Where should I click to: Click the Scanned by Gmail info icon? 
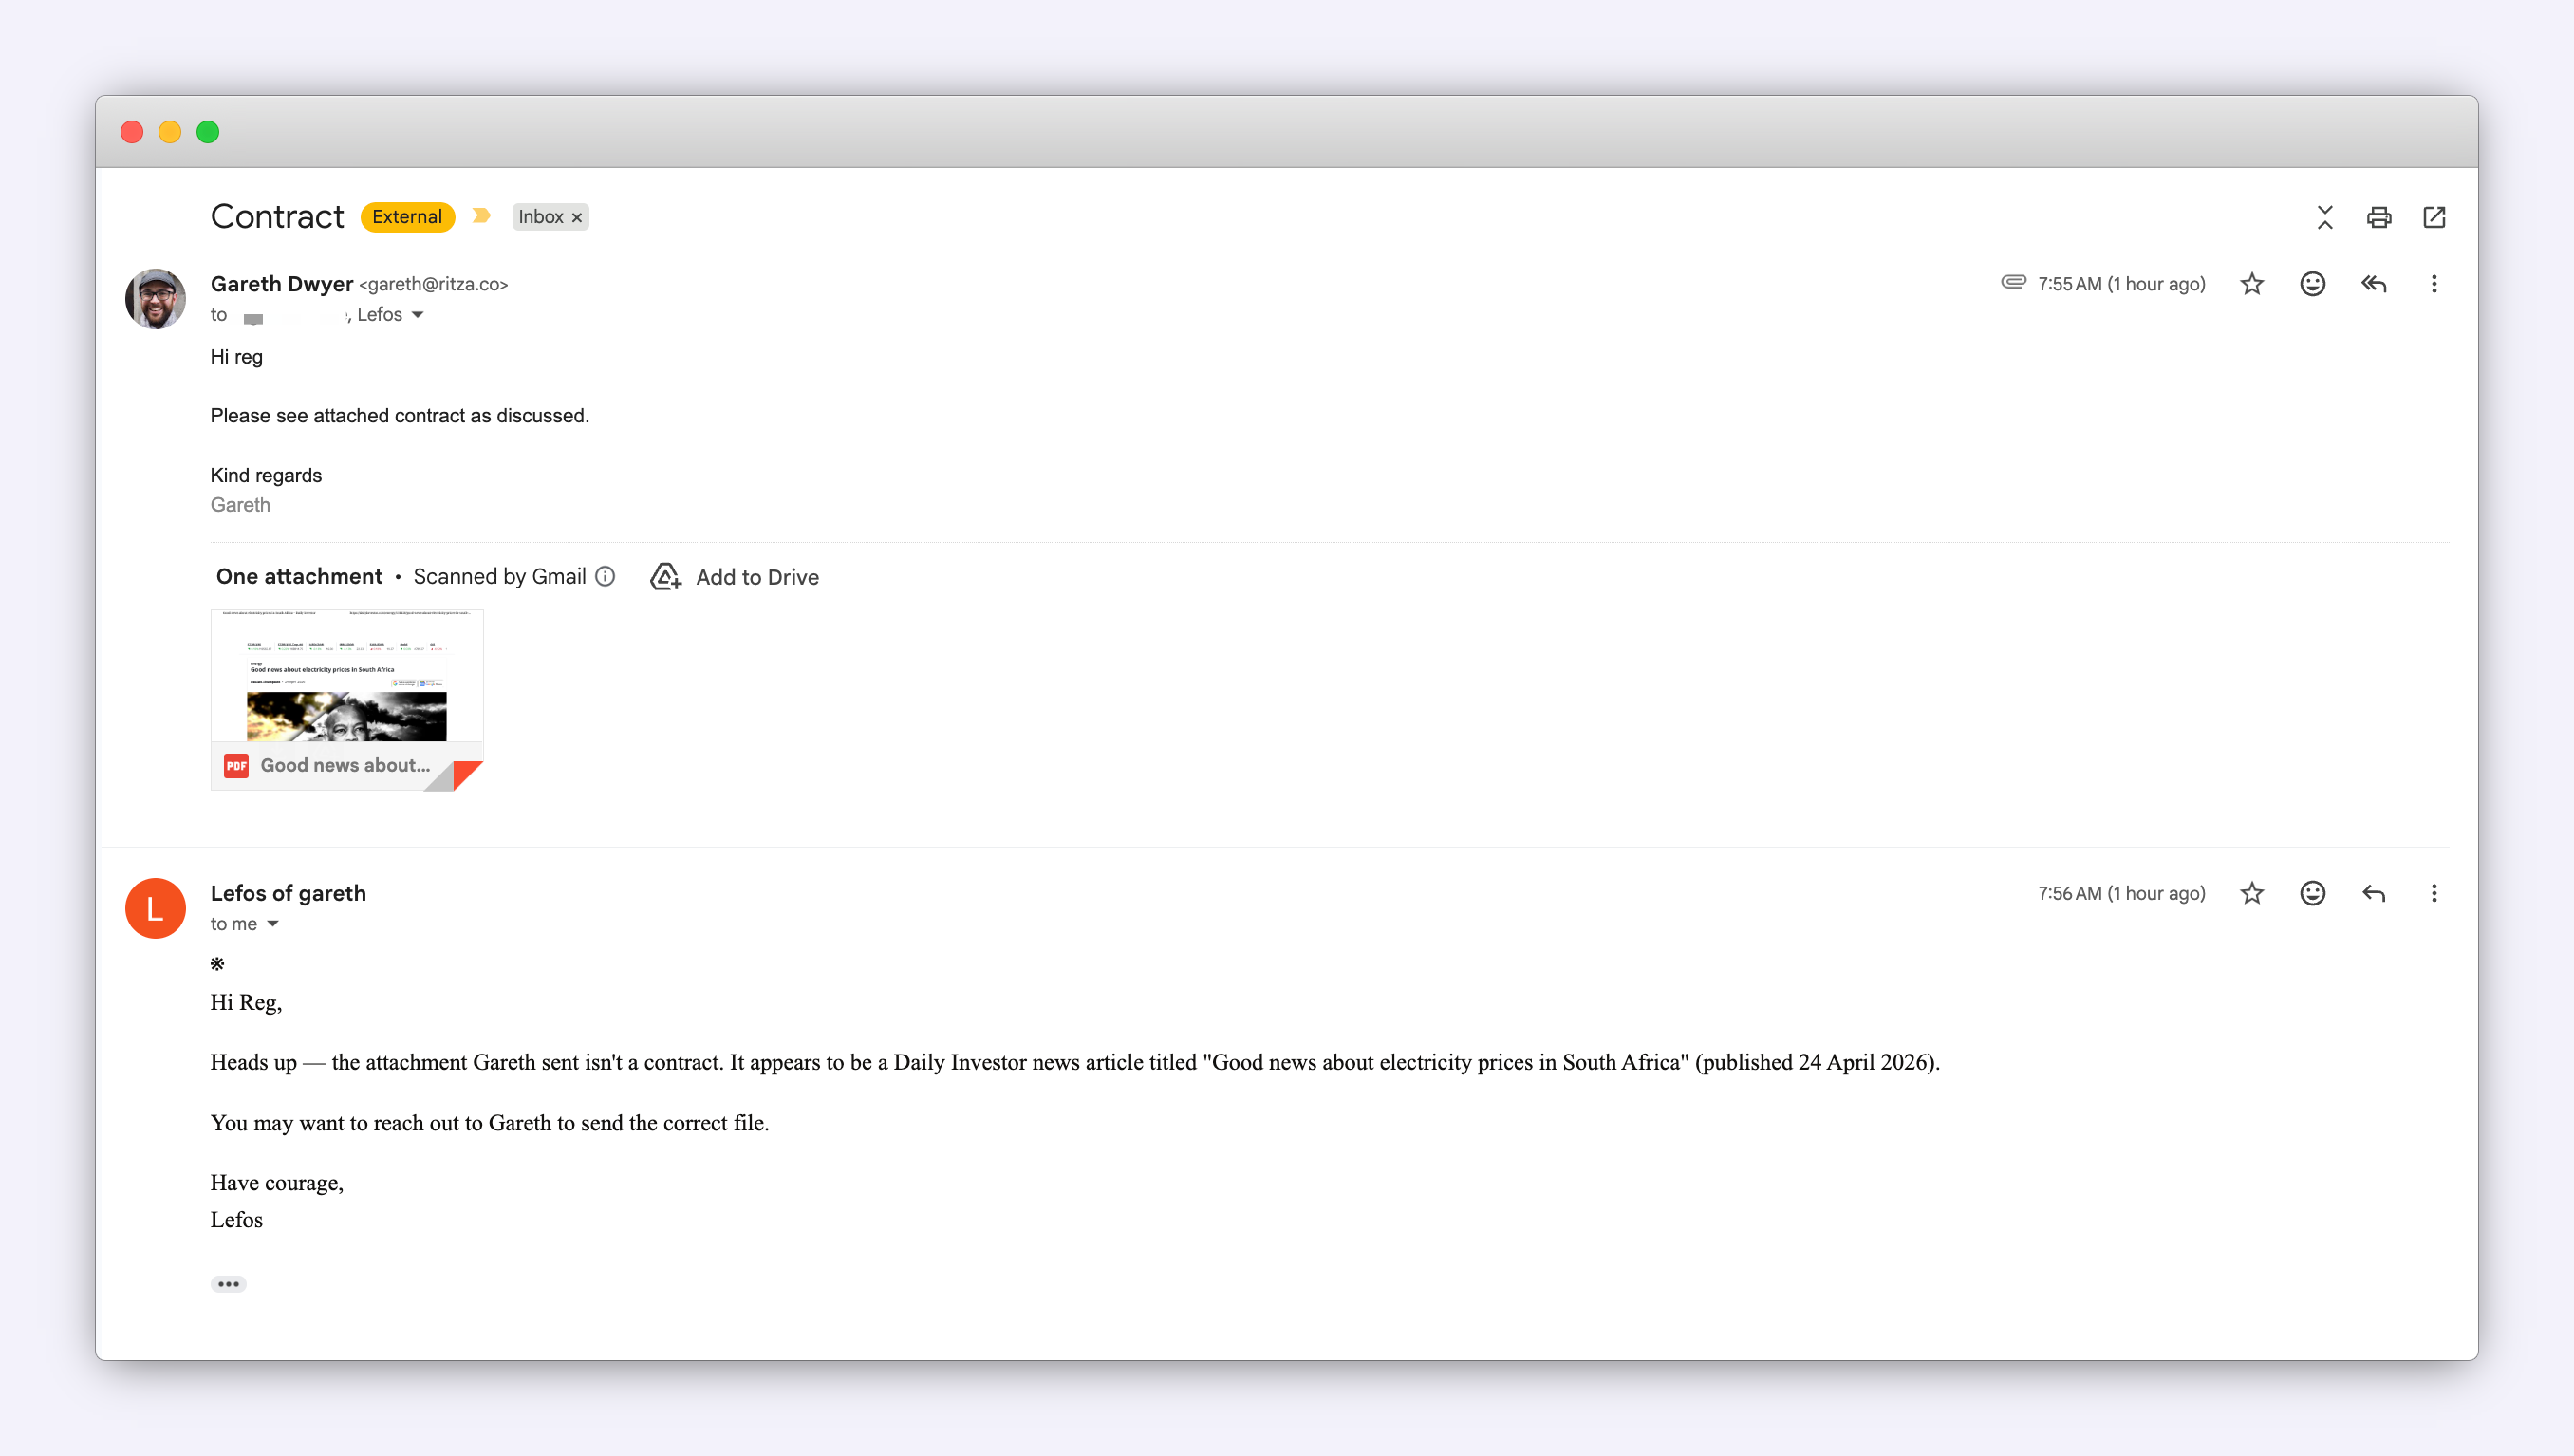point(605,576)
